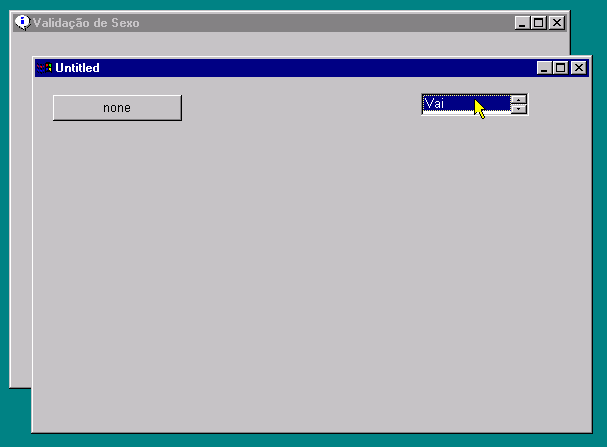
Task: Click the down arrow beside the Vai list
Action: pos(518,109)
